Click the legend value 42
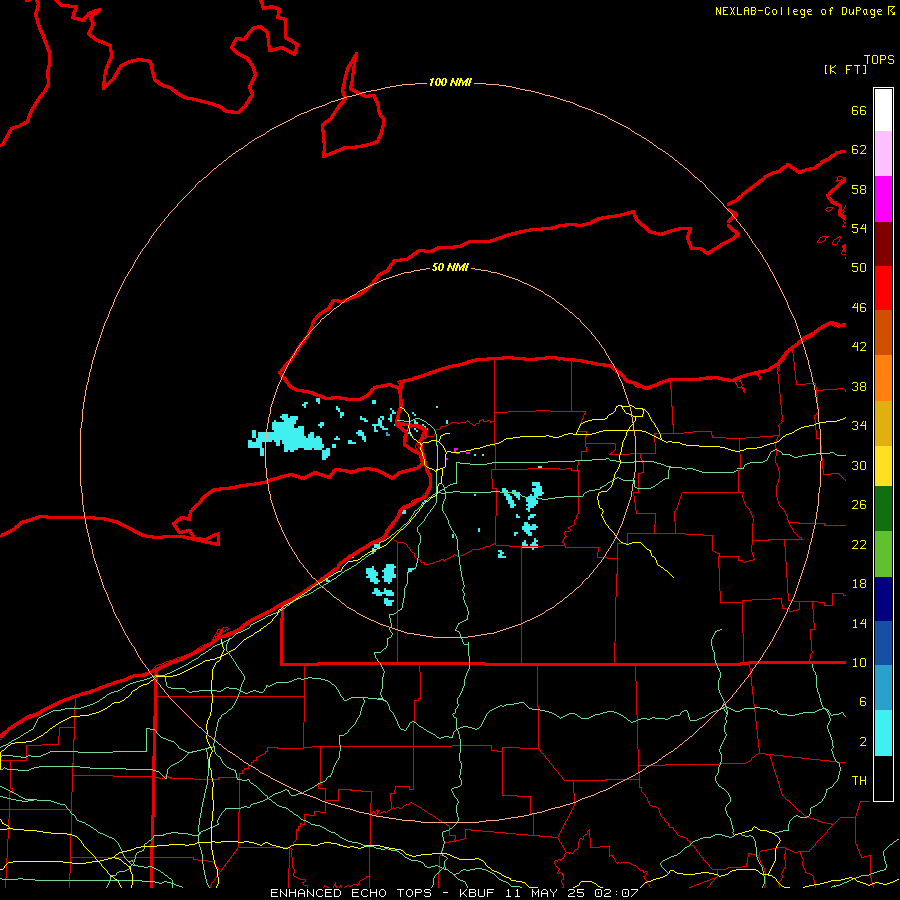Image resolution: width=900 pixels, height=900 pixels. coord(859,347)
